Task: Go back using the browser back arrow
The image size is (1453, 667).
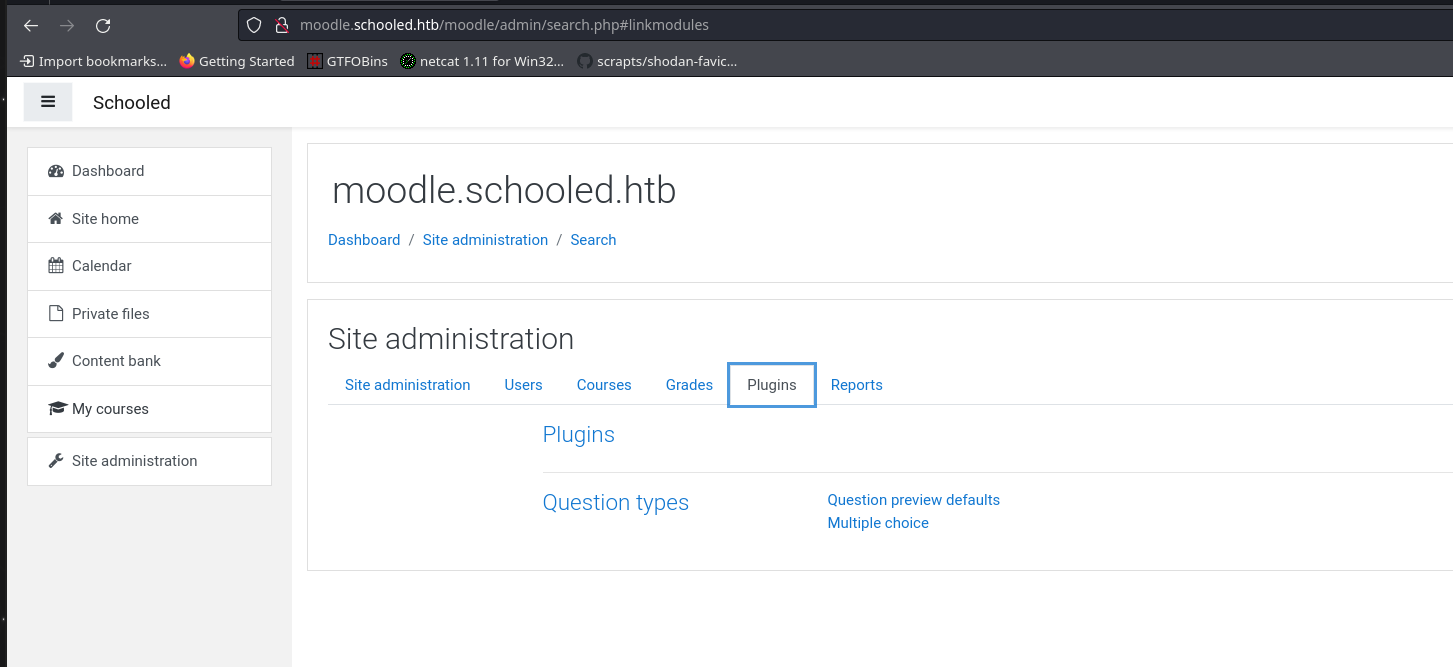Action: [x=31, y=26]
